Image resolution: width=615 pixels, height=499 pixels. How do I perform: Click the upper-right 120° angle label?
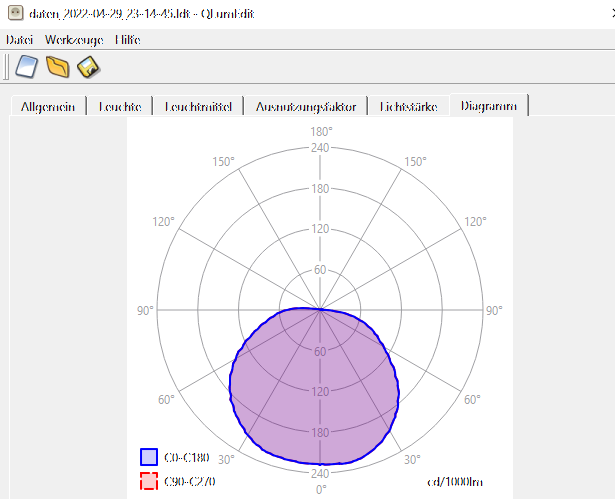pyautogui.click(x=475, y=222)
